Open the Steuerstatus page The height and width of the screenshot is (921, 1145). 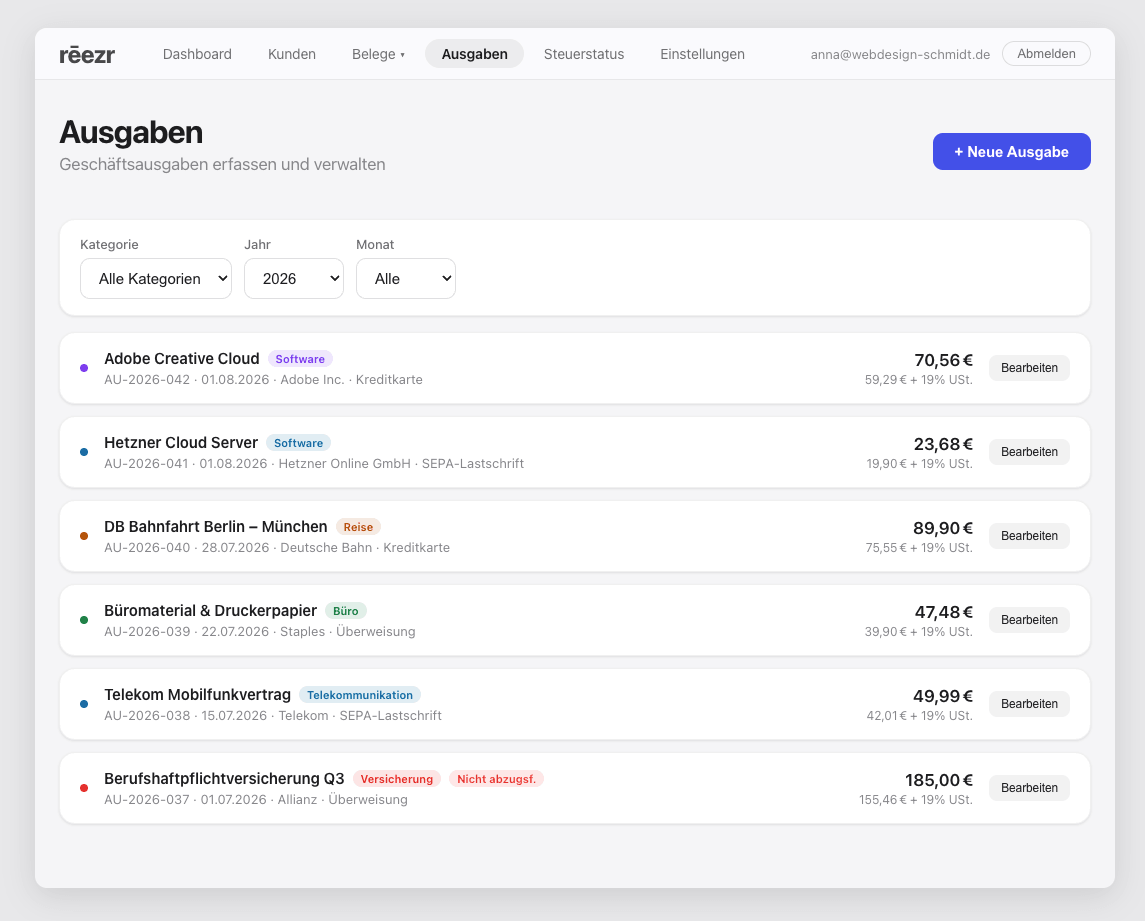584,54
